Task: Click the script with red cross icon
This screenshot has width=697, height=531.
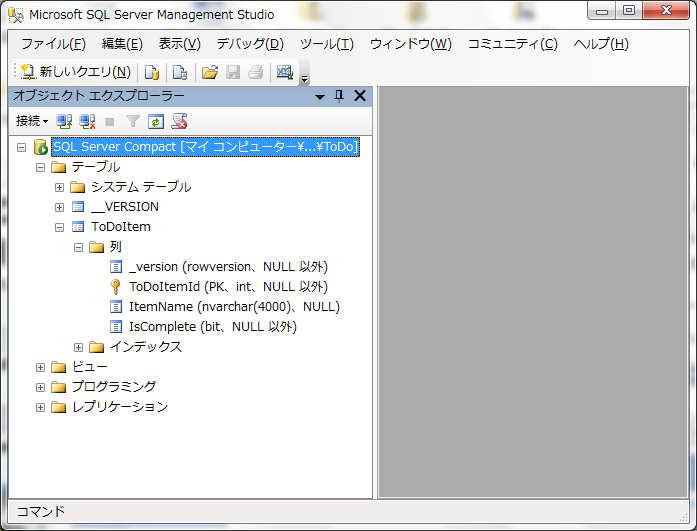Action: 180,121
